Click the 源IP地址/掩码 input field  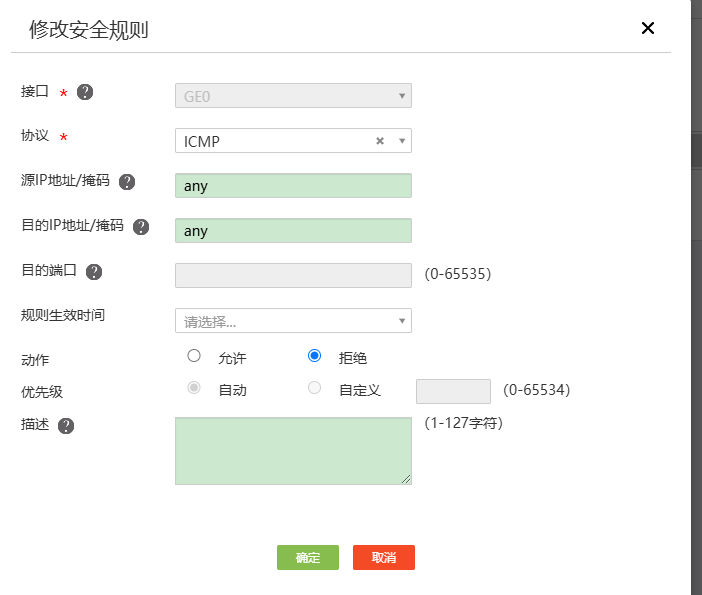pos(292,186)
